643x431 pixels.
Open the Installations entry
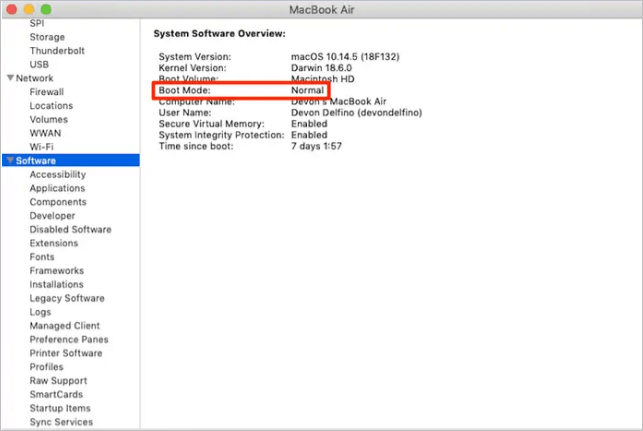56,285
